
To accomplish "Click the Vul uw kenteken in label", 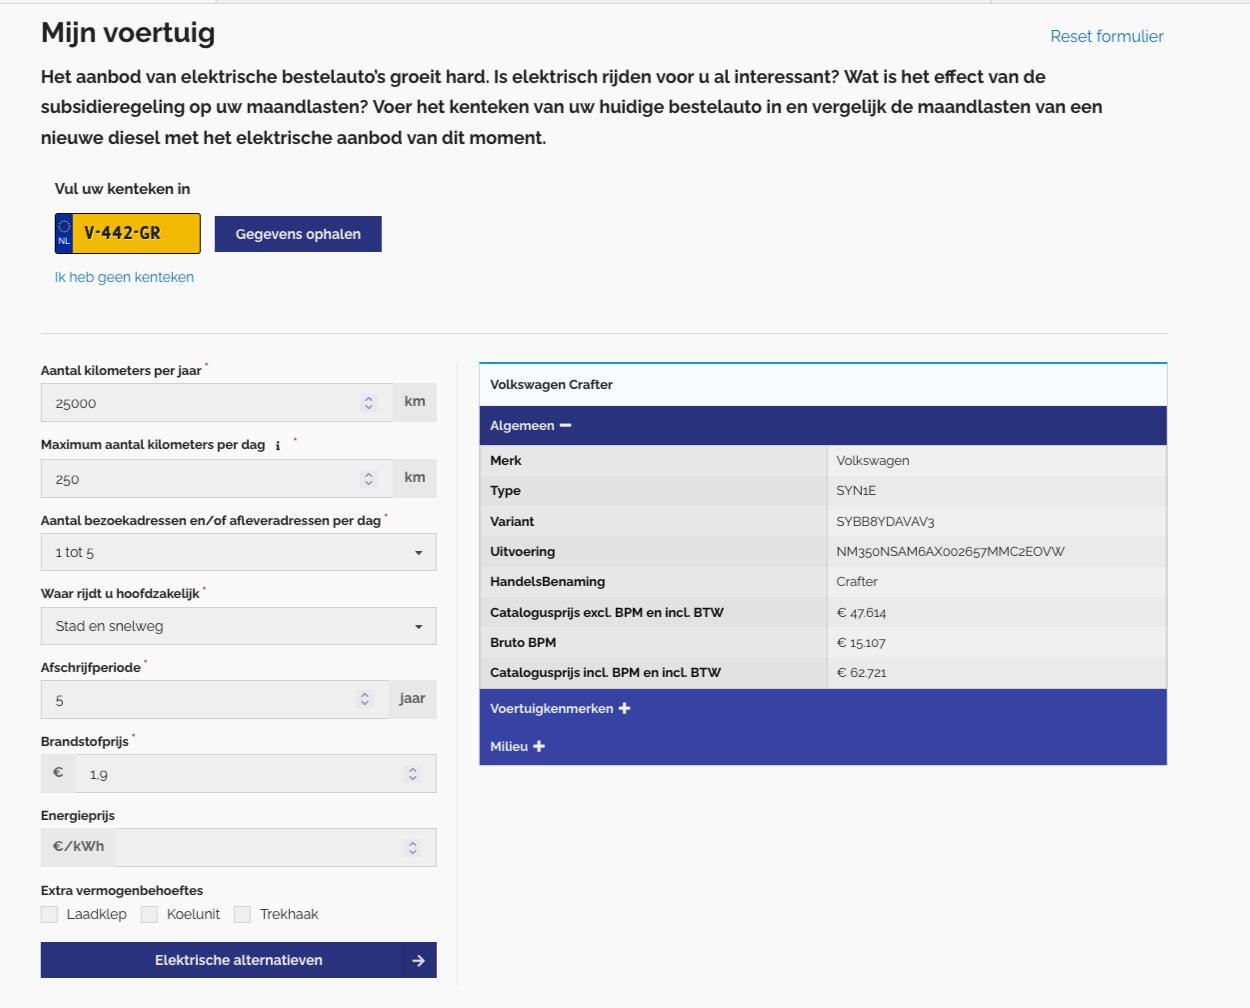I will [122, 189].
